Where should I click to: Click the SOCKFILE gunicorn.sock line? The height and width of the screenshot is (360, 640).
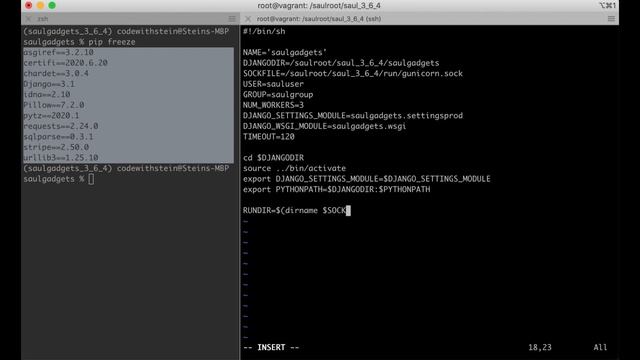(353, 73)
